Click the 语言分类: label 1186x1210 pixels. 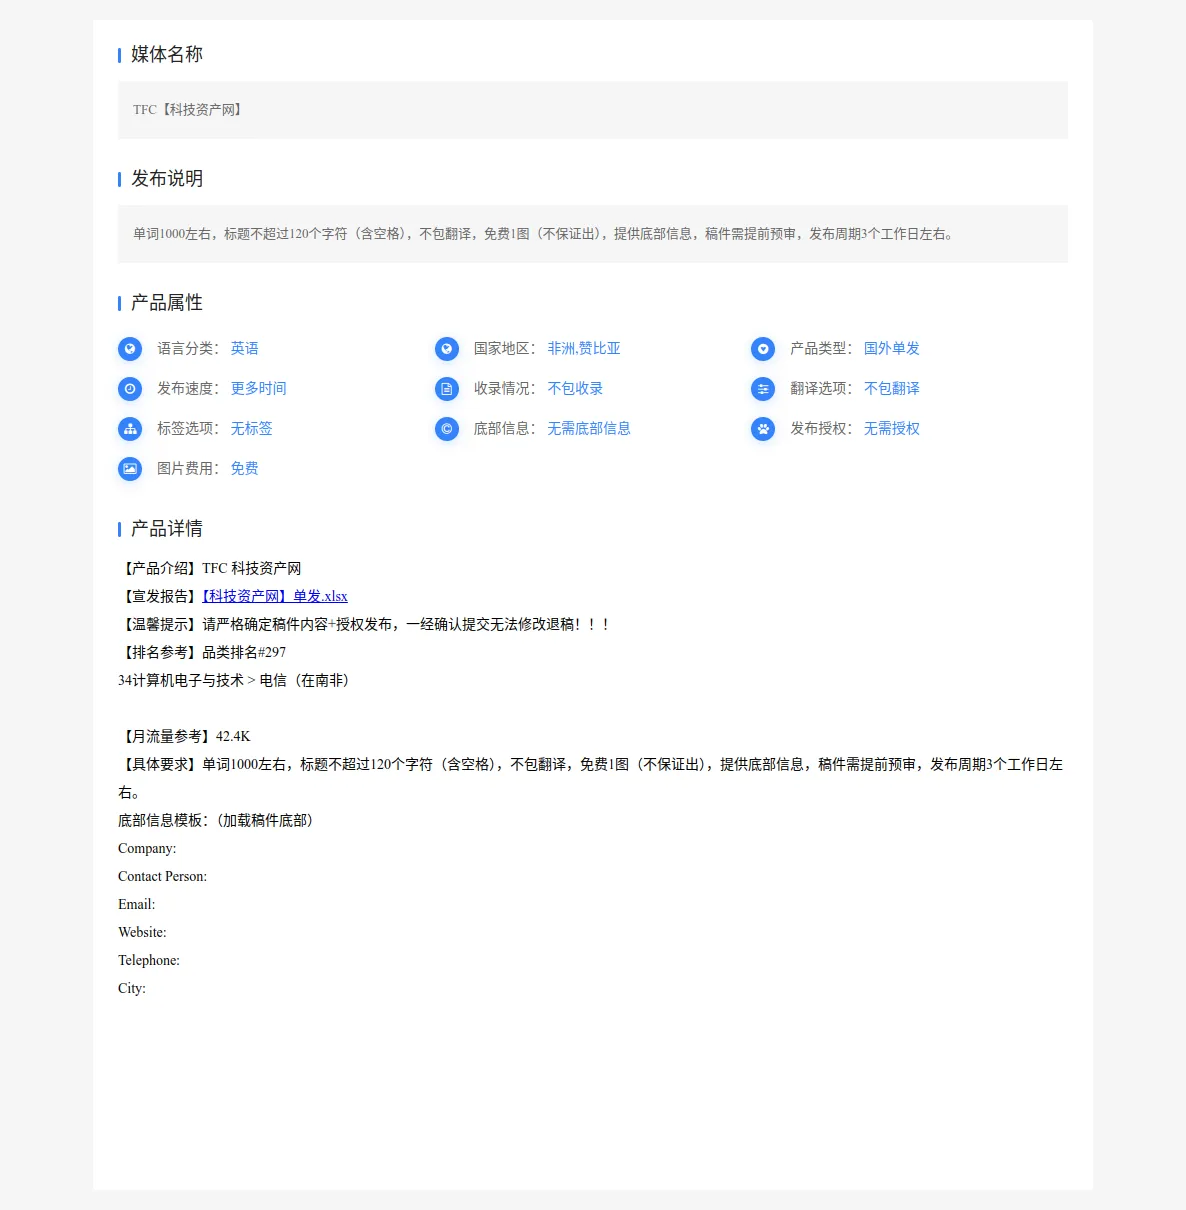click(189, 348)
